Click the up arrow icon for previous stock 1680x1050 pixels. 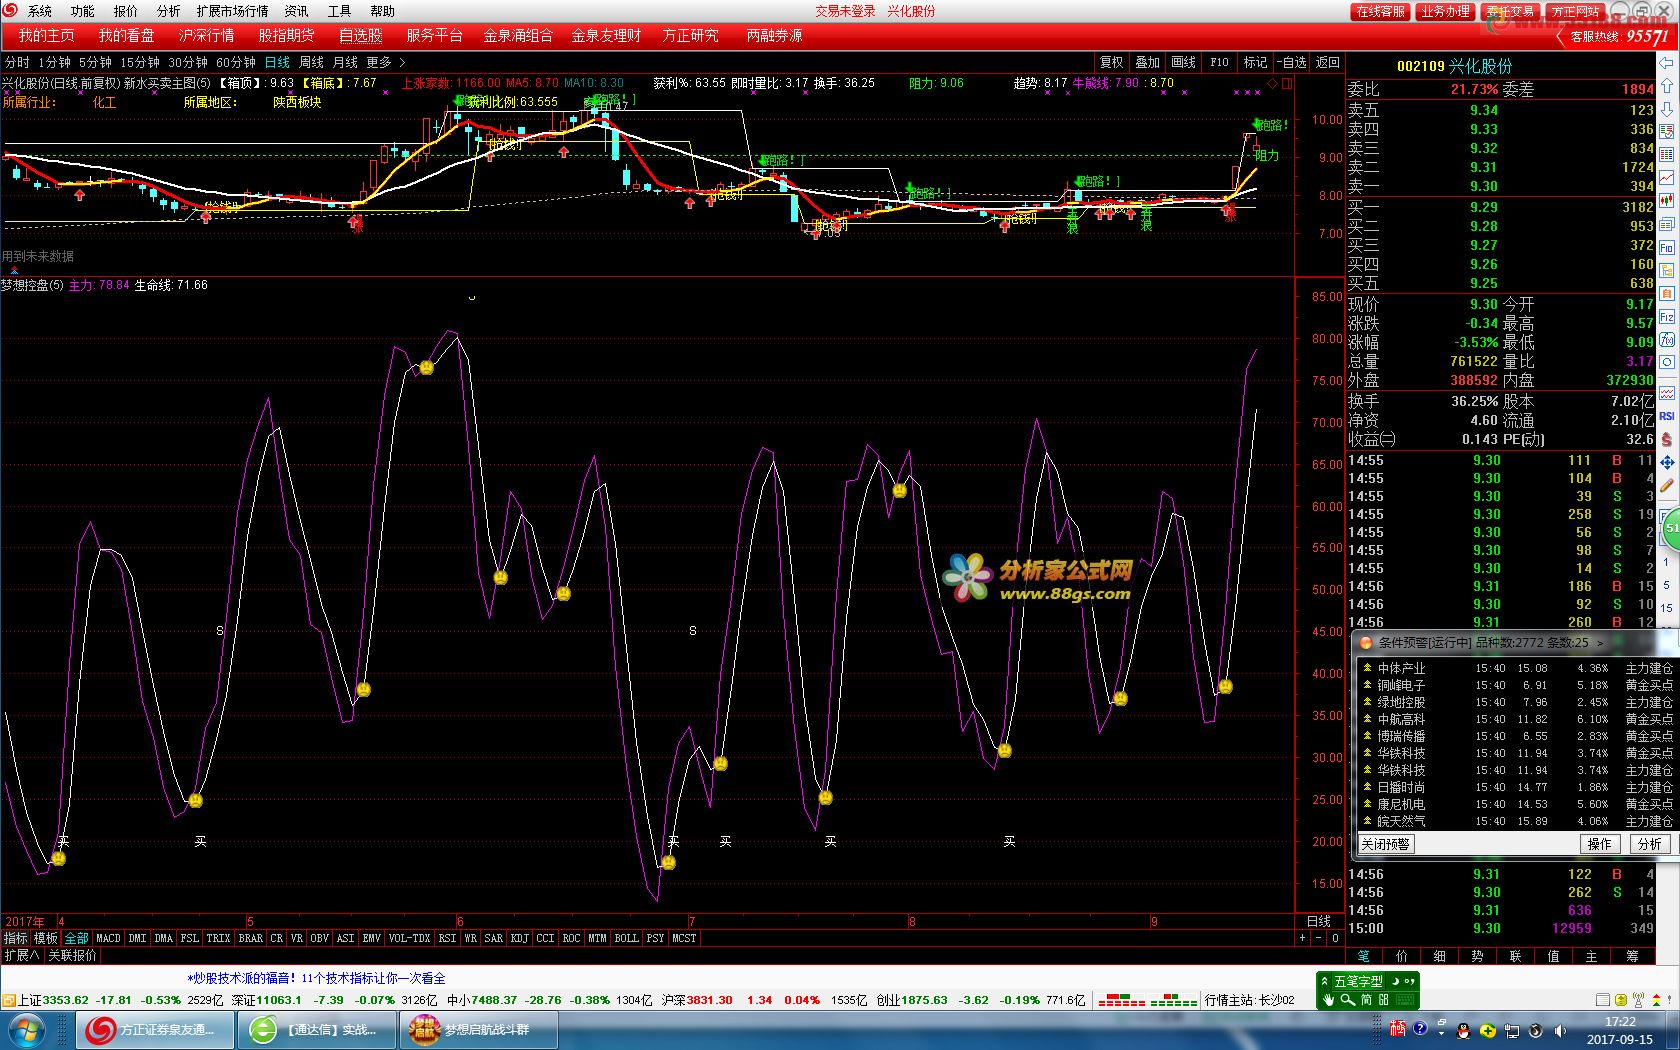click(1667, 85)
